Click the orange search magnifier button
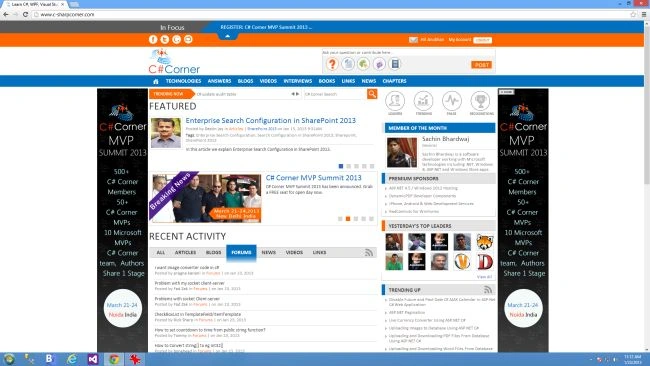This screenshot has width=650, height=366. click(x=372, y=94)
